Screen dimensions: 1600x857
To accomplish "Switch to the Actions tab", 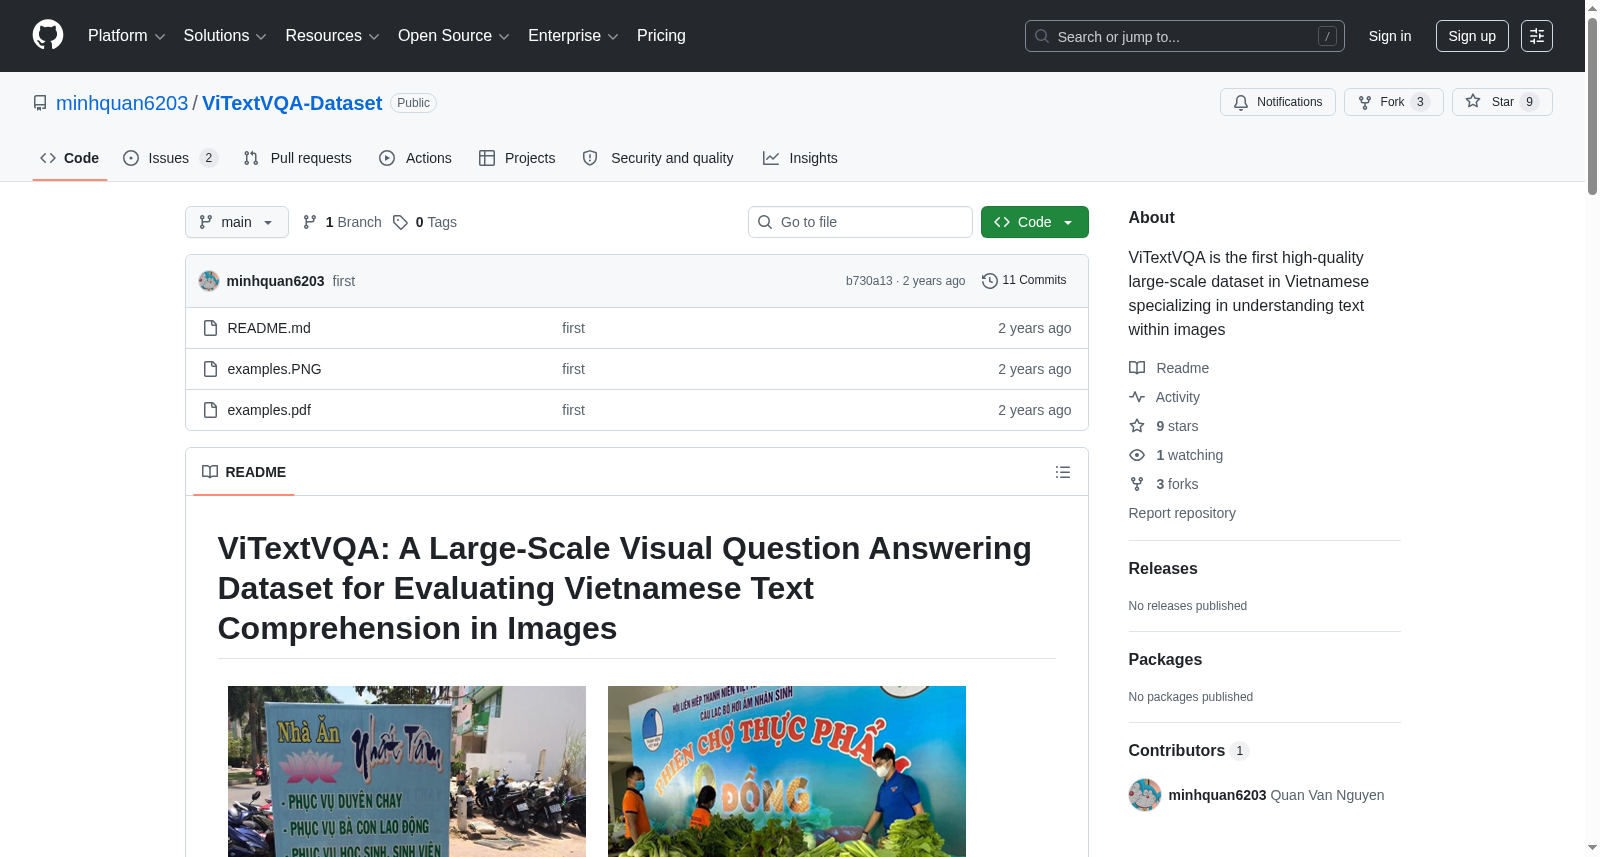I will [x=416, y=158].
